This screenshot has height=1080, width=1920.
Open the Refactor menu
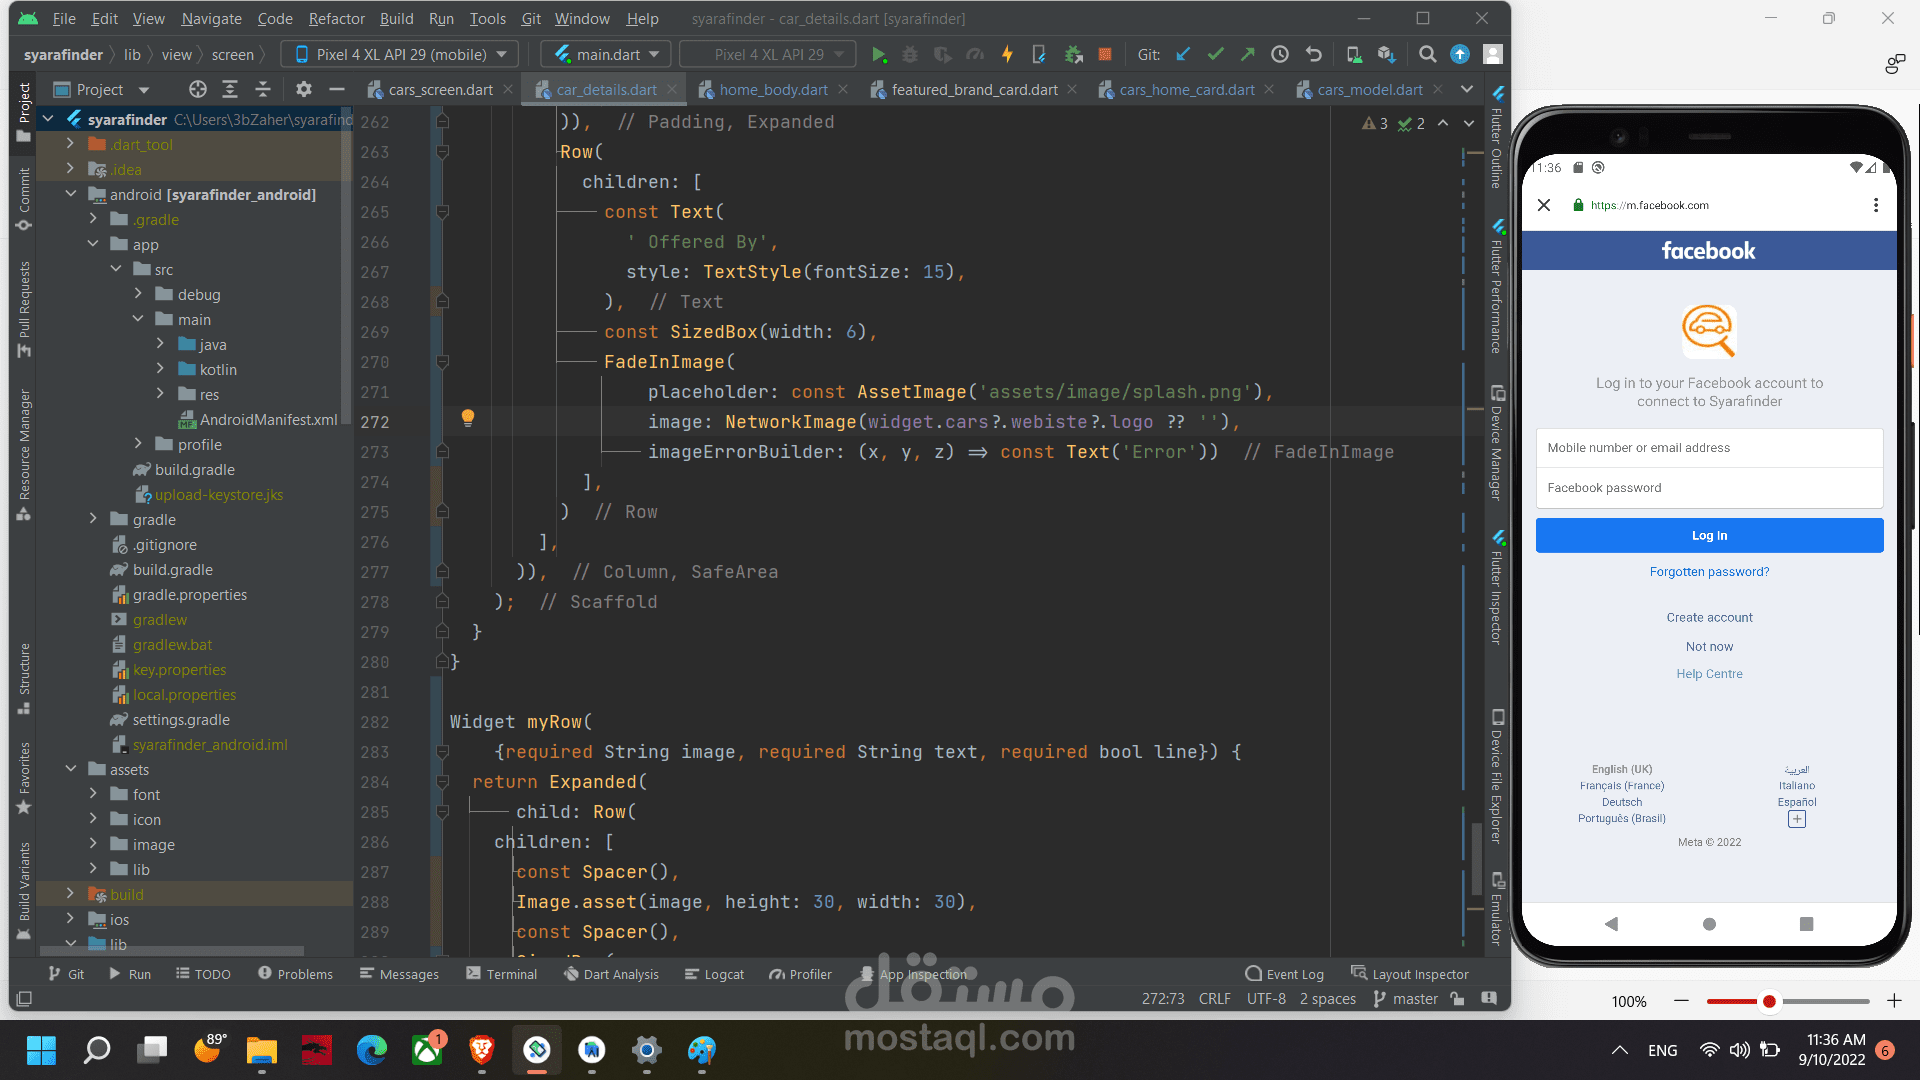pyautogui.click(x=336, y=18)
